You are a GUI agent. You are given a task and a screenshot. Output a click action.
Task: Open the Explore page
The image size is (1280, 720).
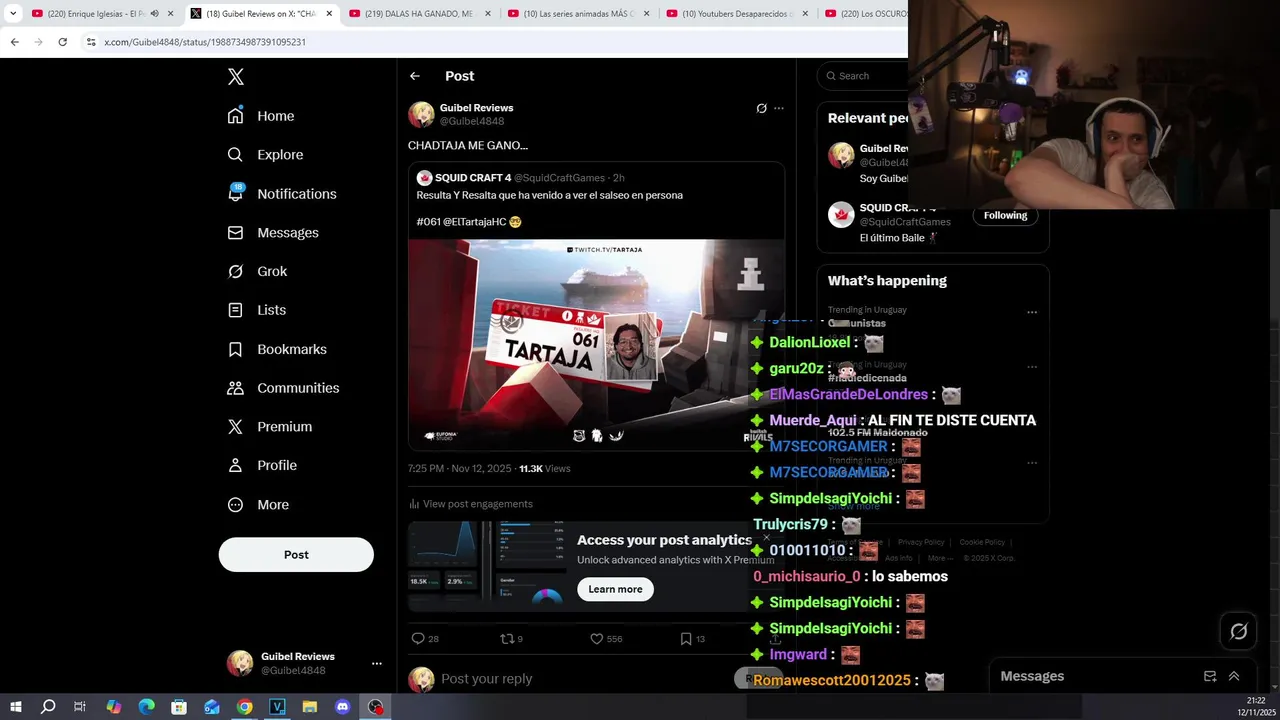click(265, 155)
